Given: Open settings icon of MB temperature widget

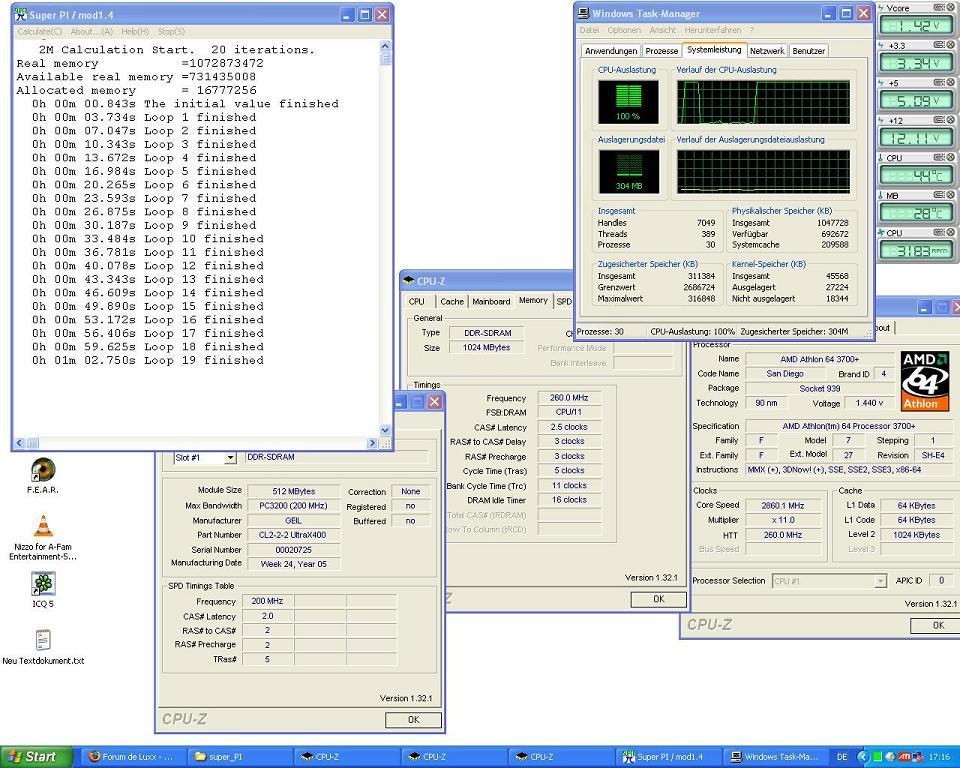Looking at the screenshot, I should click(939, 195).
